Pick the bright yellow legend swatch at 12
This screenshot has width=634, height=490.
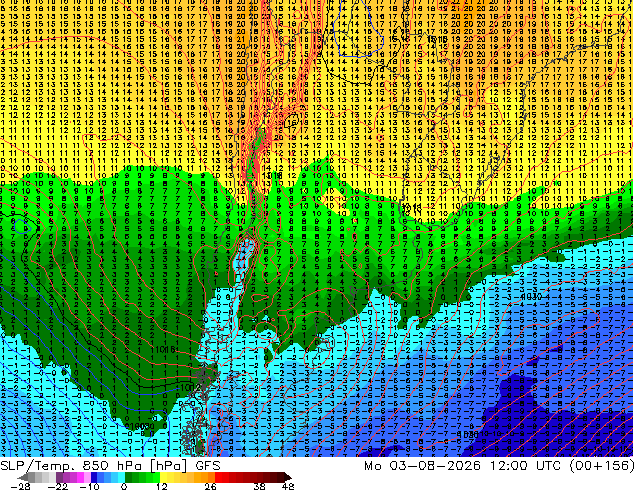tap(163, 477)
